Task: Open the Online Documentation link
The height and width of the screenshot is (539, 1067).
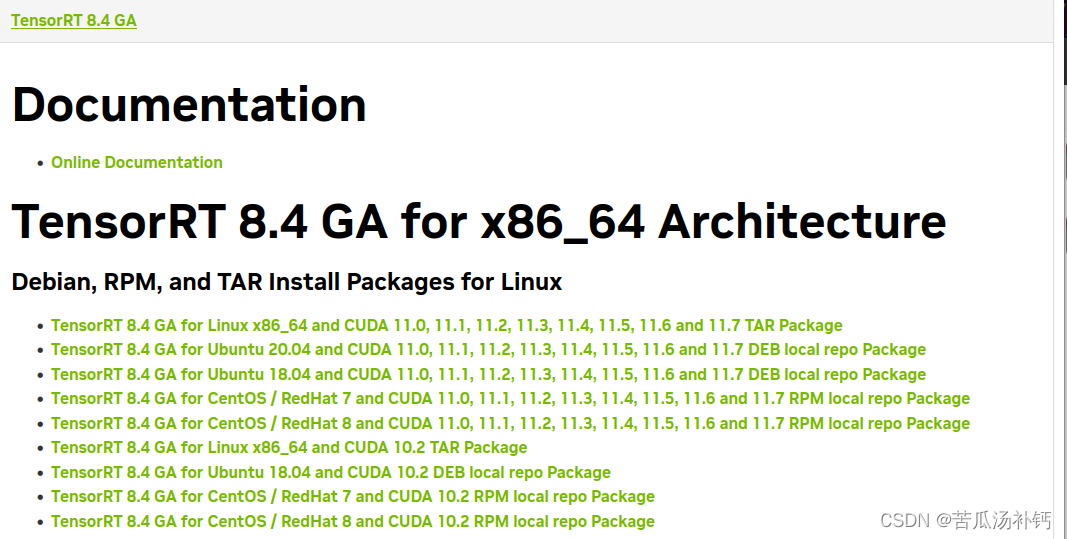Action: (137, 163)
